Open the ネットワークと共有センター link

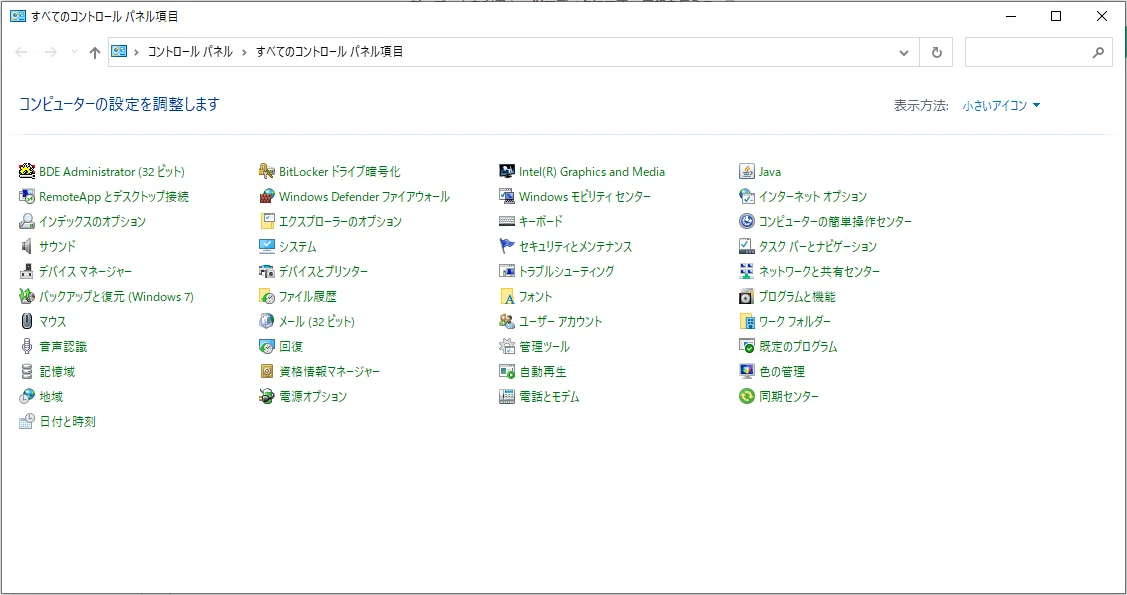pyautogui.click(x=819, y=272)
